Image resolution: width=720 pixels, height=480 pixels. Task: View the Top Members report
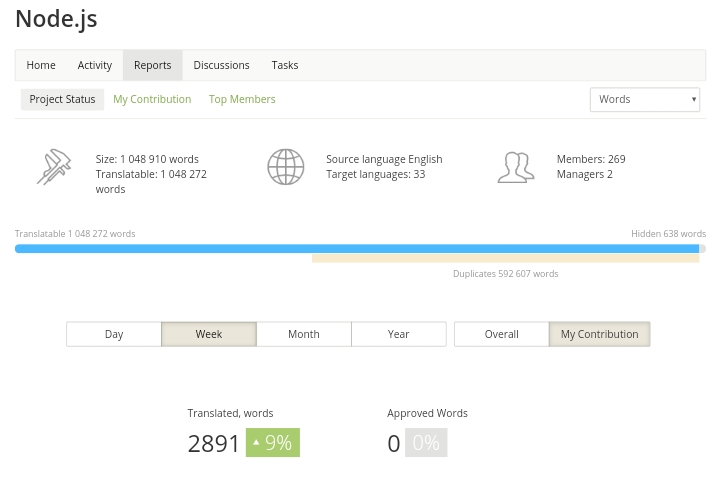pos(242,99)
